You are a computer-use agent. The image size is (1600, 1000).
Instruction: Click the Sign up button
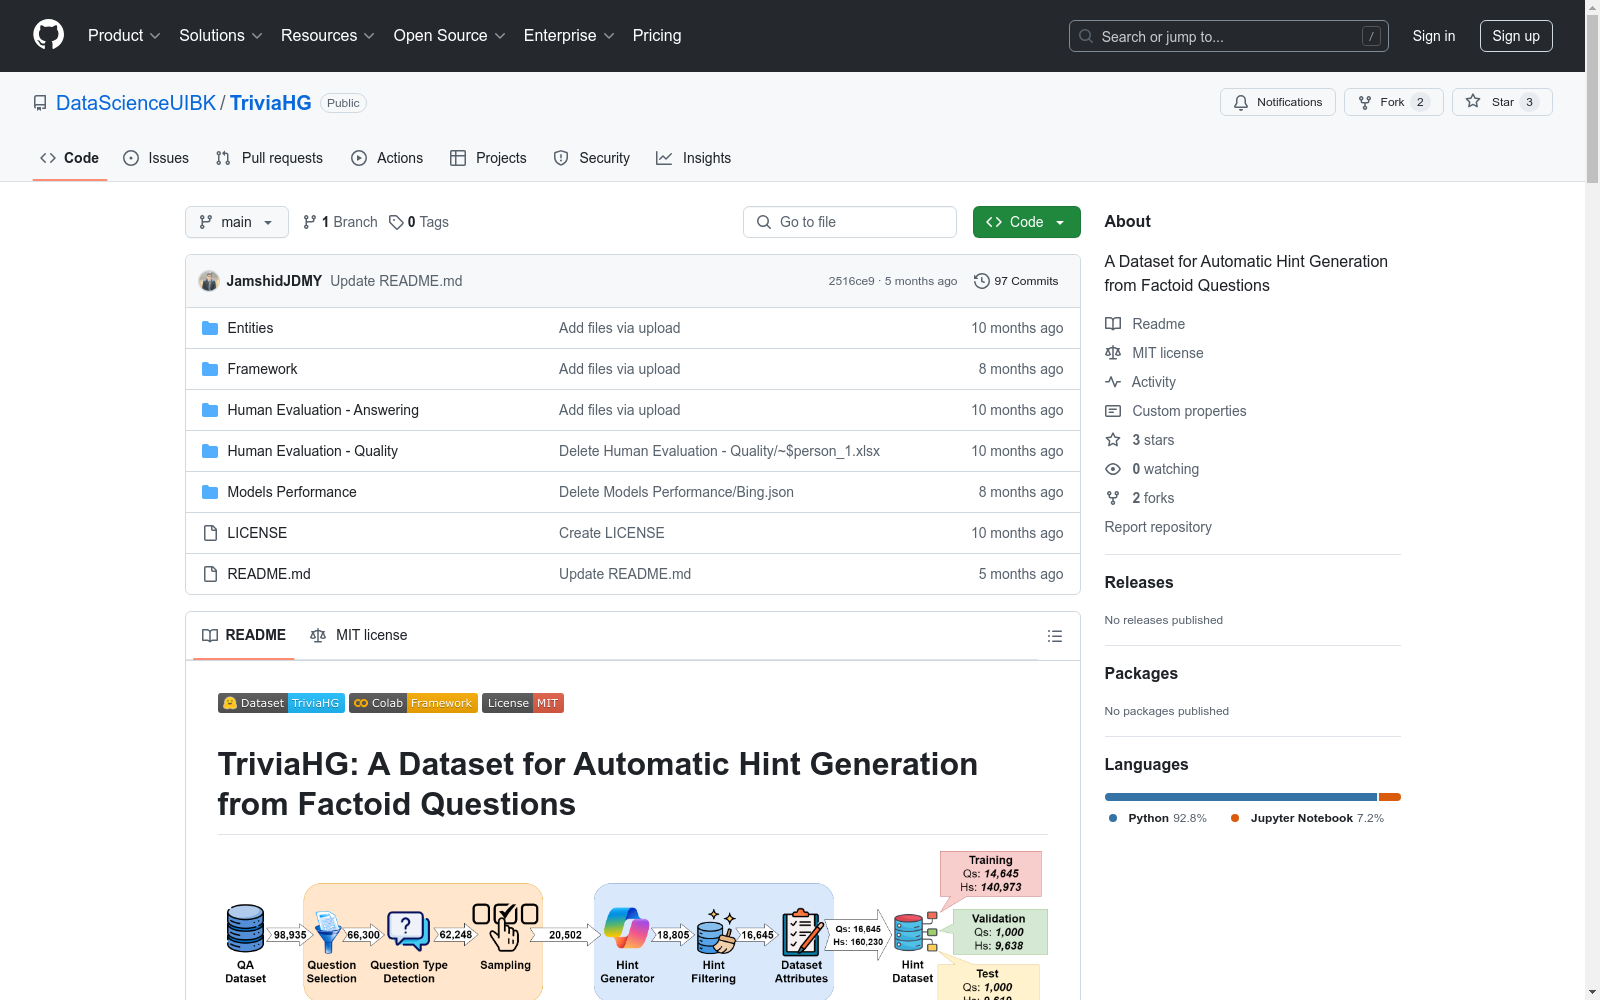(1516, 36)
